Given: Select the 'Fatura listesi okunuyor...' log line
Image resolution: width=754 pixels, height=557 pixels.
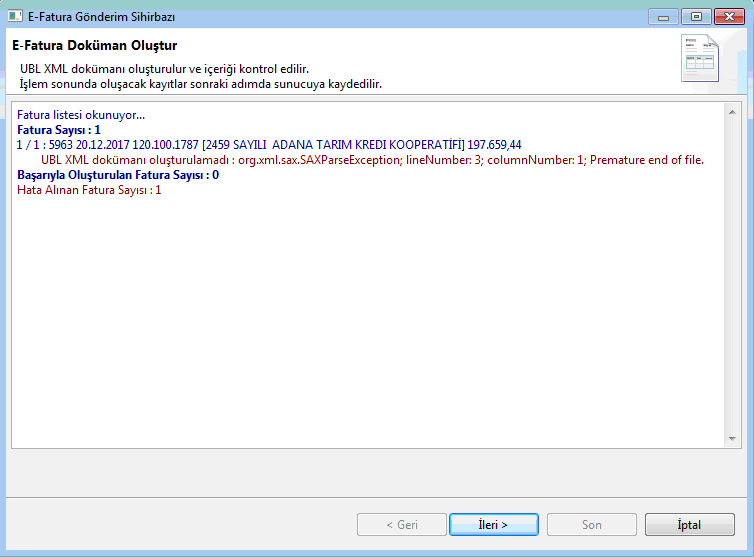Looking at the screenshot, I should 81,115.
